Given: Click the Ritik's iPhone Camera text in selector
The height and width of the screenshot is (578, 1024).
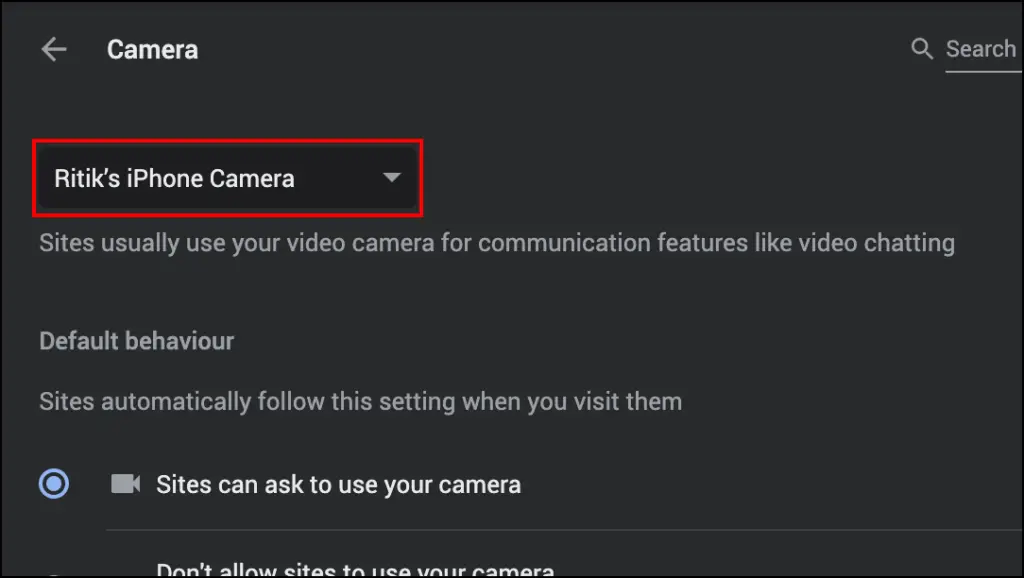Looking at the screenshot, I should 174,178.
